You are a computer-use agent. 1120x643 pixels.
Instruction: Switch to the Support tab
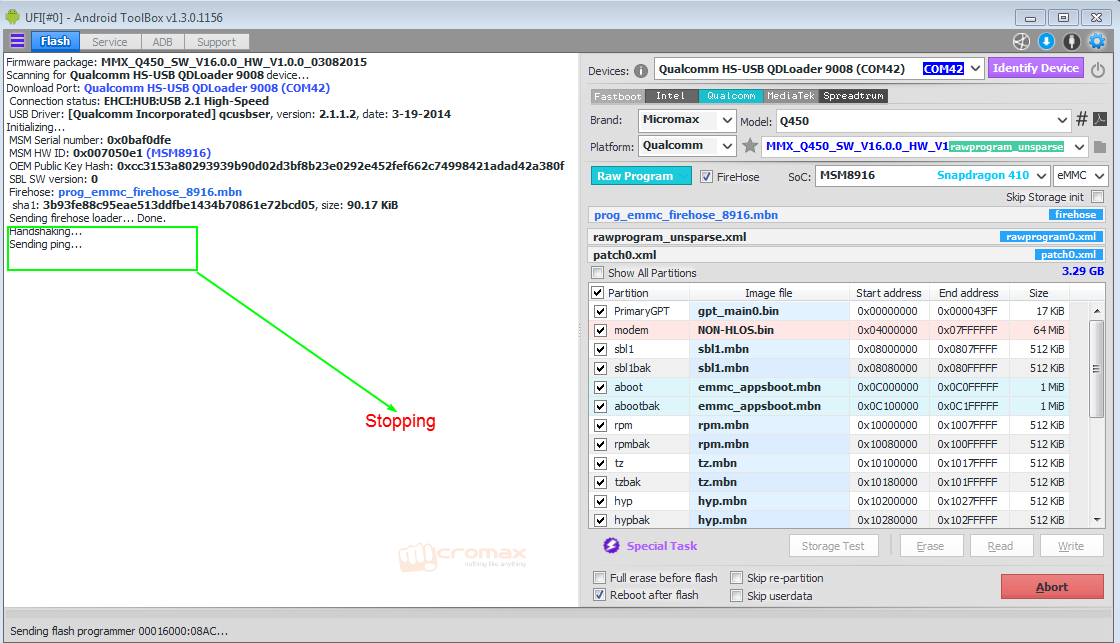216,42
